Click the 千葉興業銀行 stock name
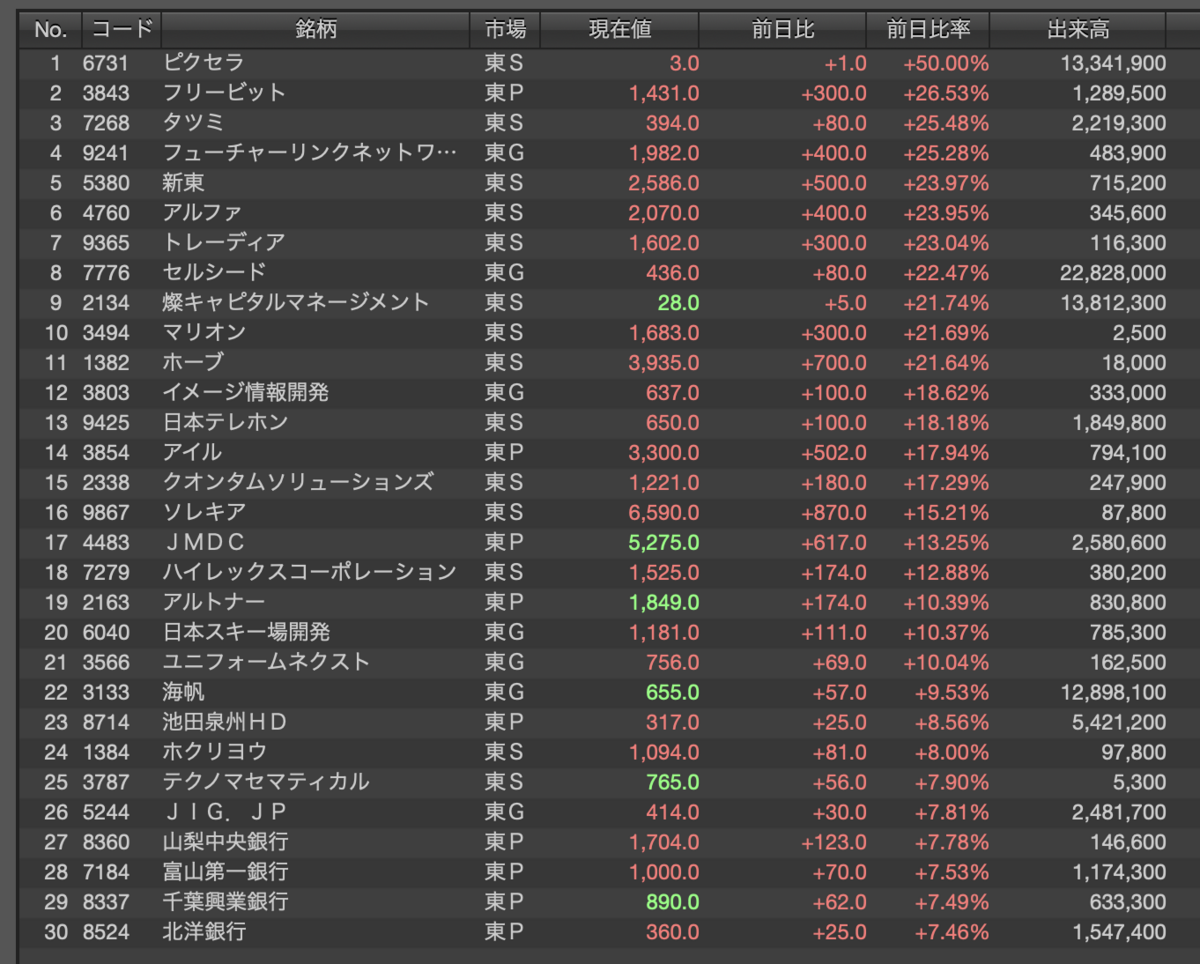The height and width of the screenshot is (964, 1200). [x=225, y=901]
